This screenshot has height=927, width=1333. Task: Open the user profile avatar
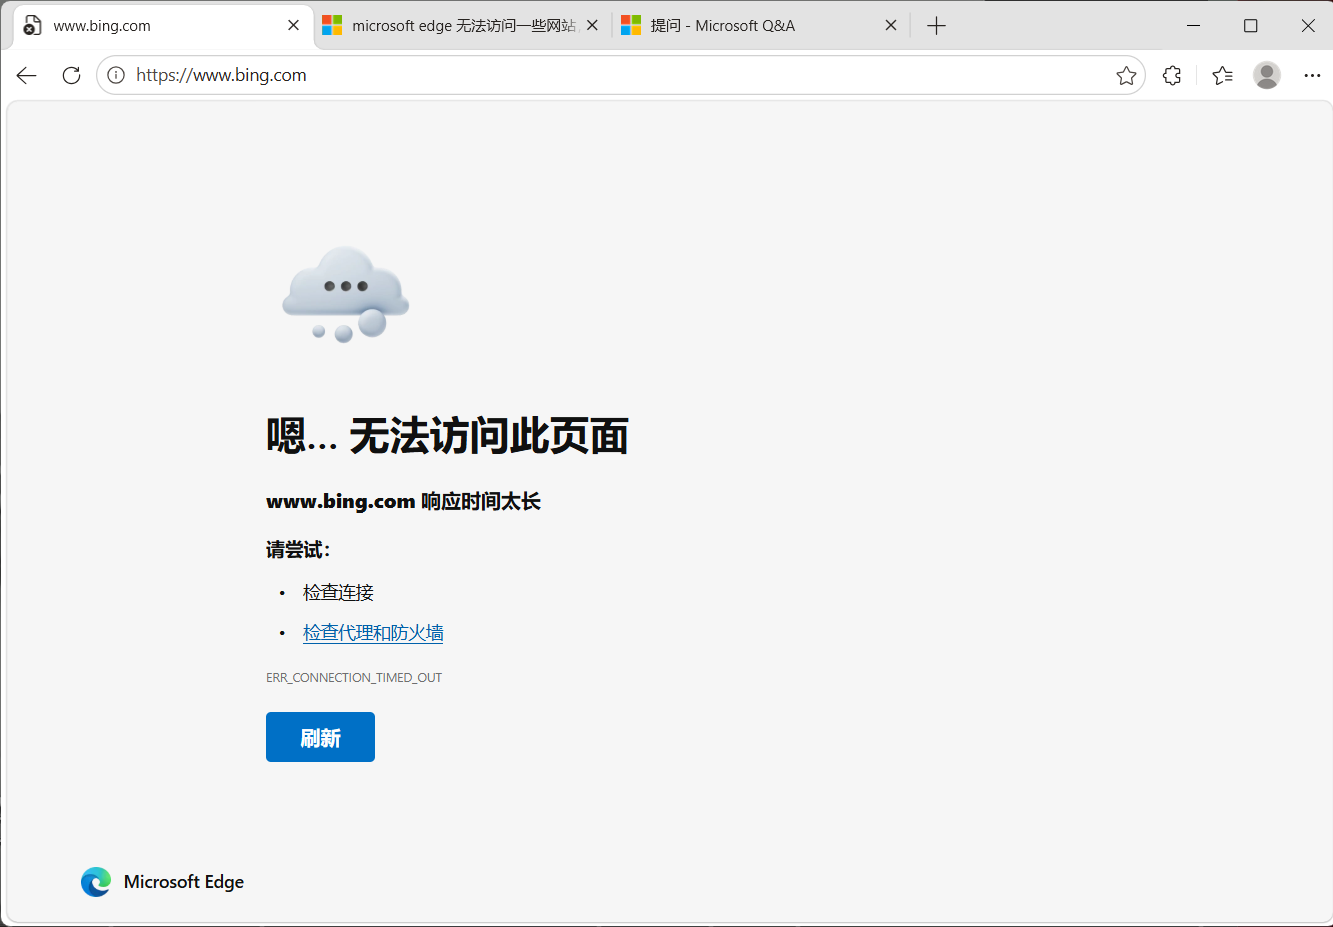tap(1267, 75)
